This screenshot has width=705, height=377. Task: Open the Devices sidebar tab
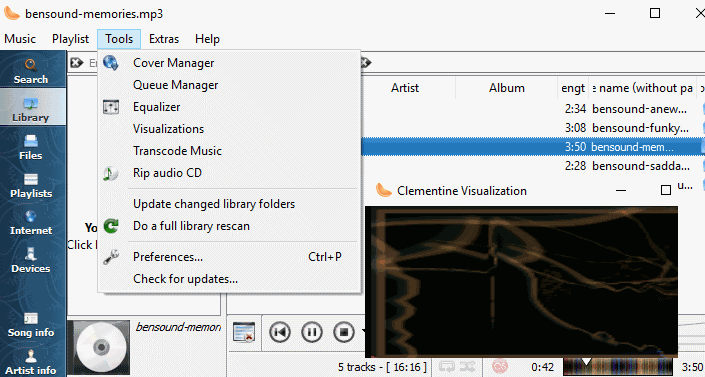(31, 260)
